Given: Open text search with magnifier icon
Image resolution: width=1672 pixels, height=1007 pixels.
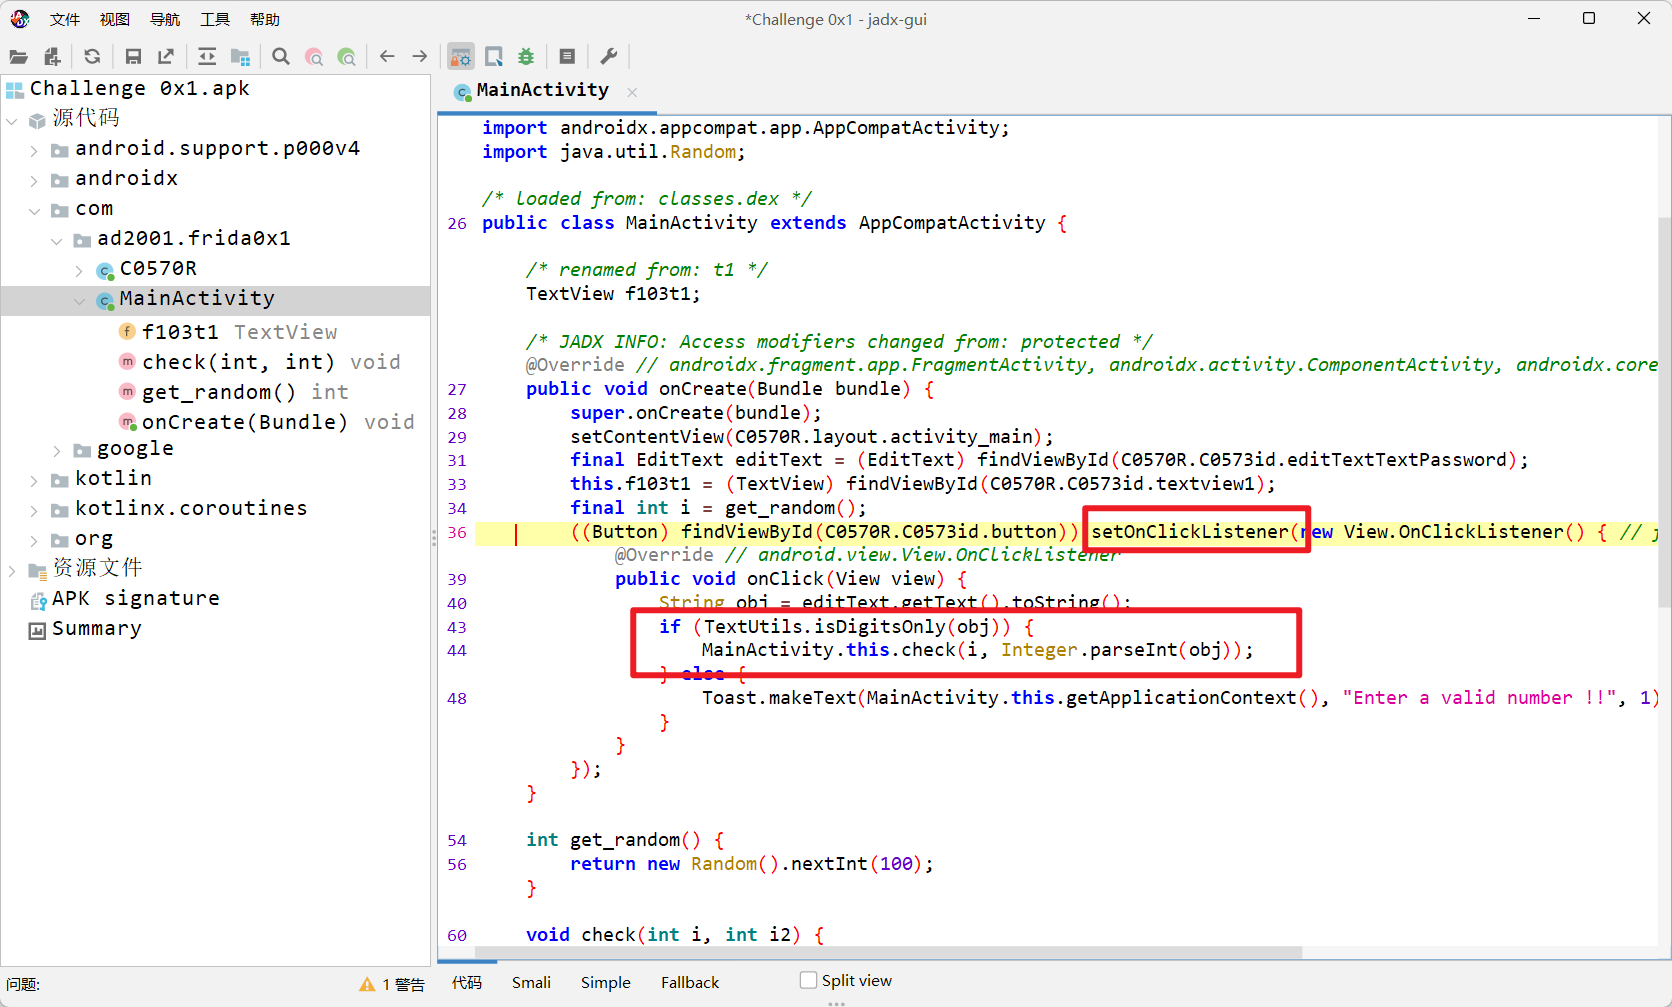Looking at the screenshot, I should pos(281,57).
